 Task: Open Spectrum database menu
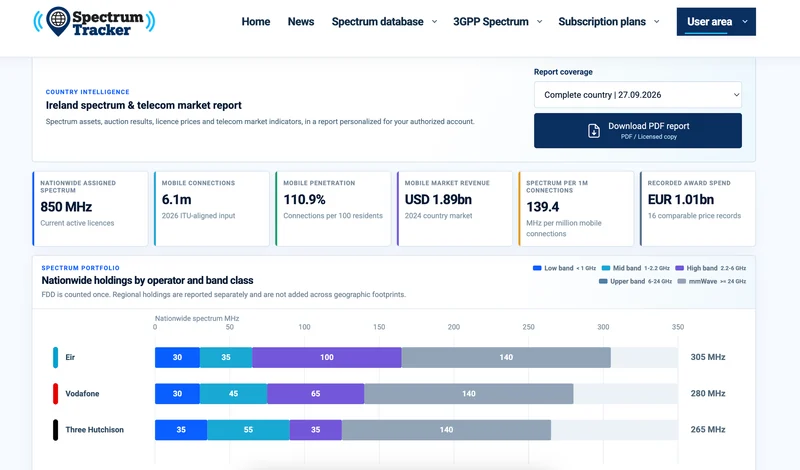[378, 22]
